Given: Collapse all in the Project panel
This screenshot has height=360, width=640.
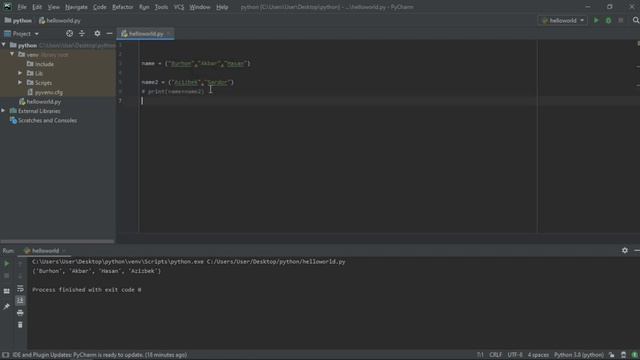Looking at the screenshot, I should click(x=82, y=33).
